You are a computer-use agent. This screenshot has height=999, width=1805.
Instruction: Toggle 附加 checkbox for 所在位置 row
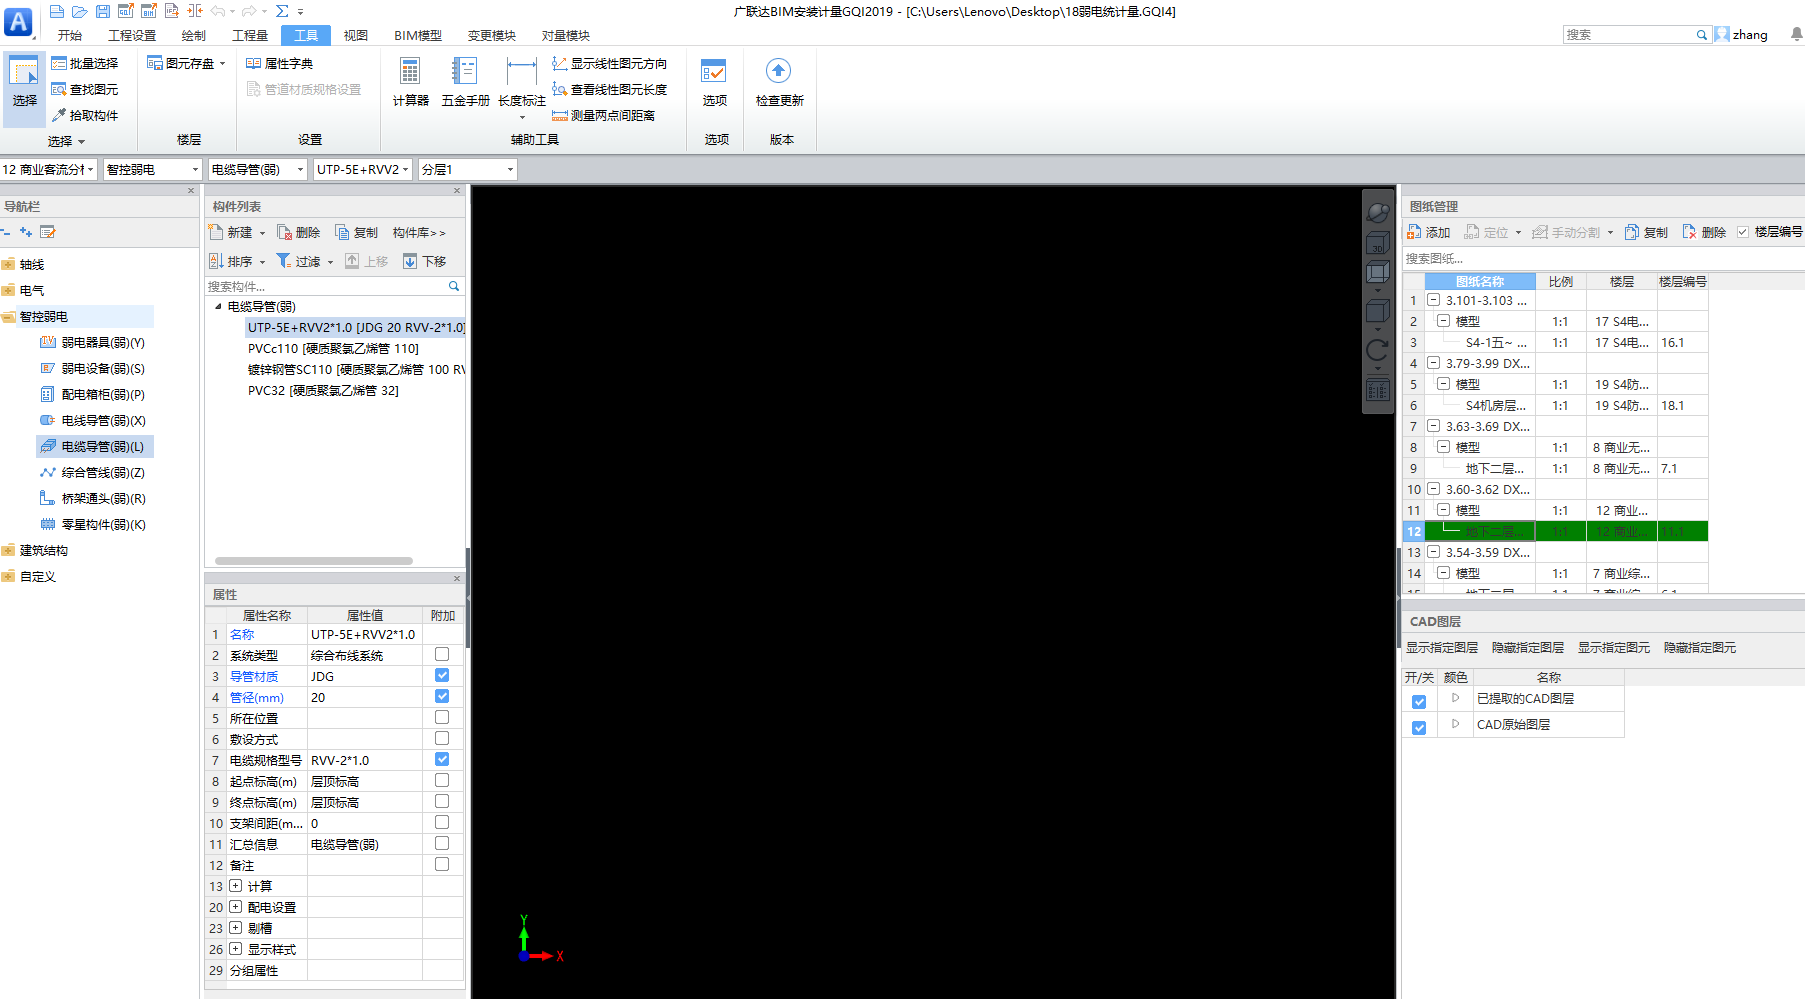442,717
